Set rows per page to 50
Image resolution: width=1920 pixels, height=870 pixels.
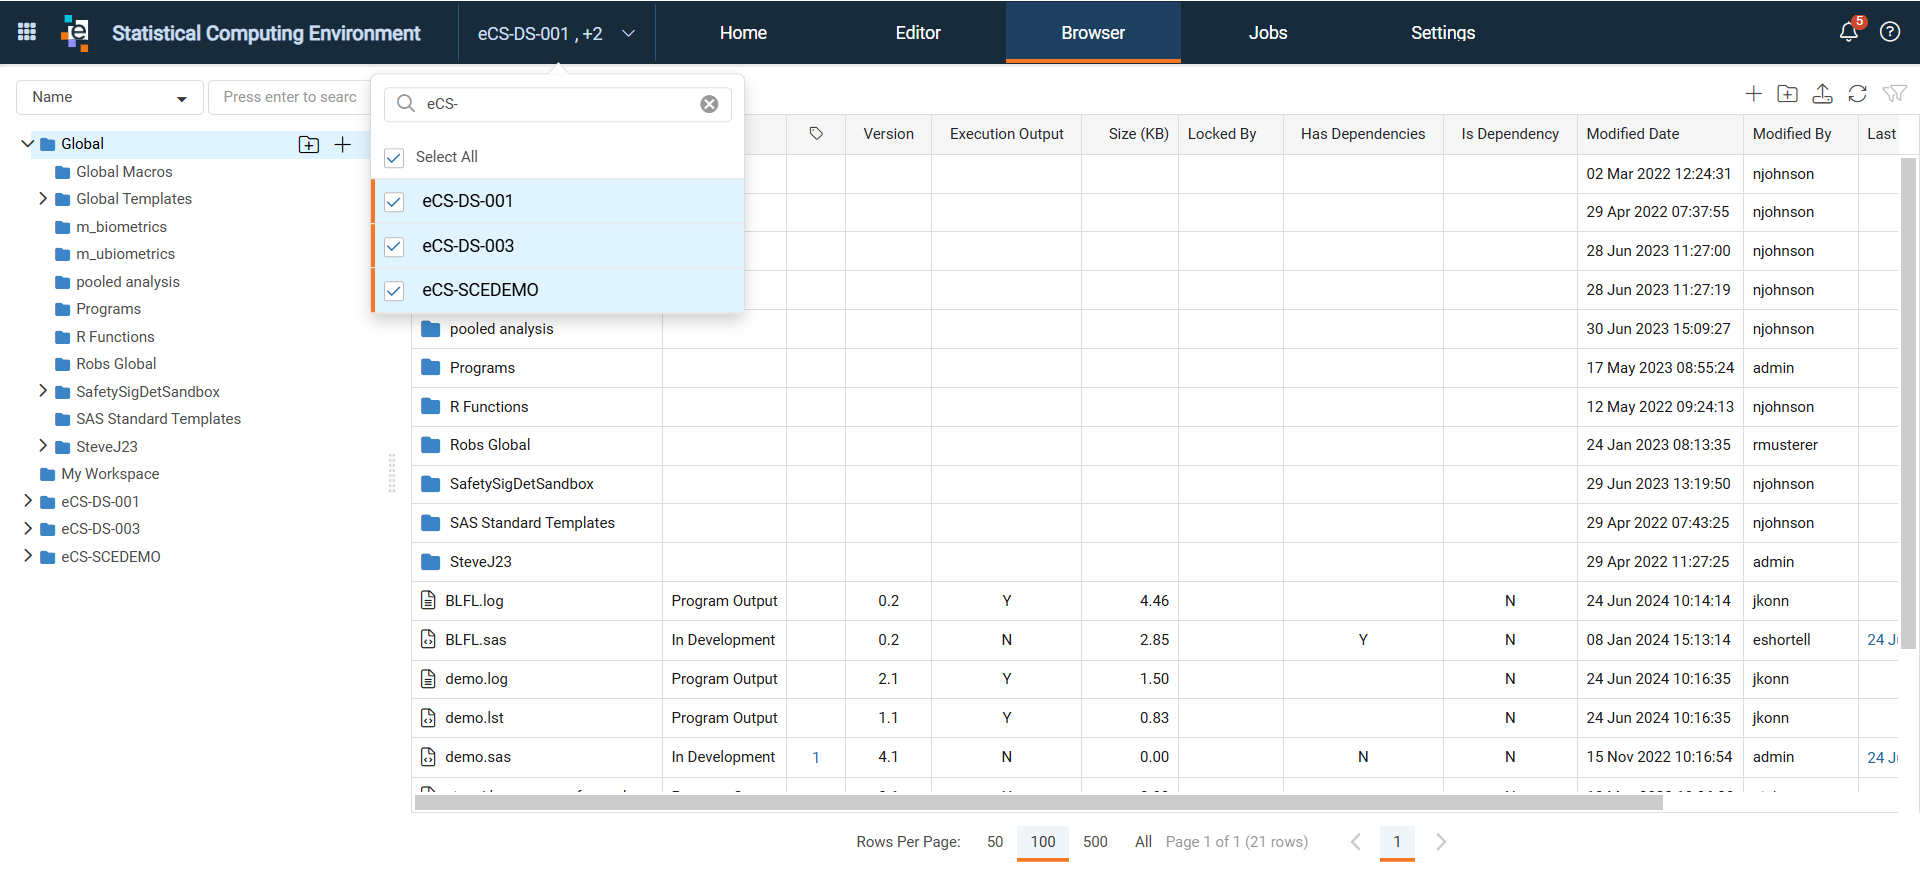coord(995,842)
